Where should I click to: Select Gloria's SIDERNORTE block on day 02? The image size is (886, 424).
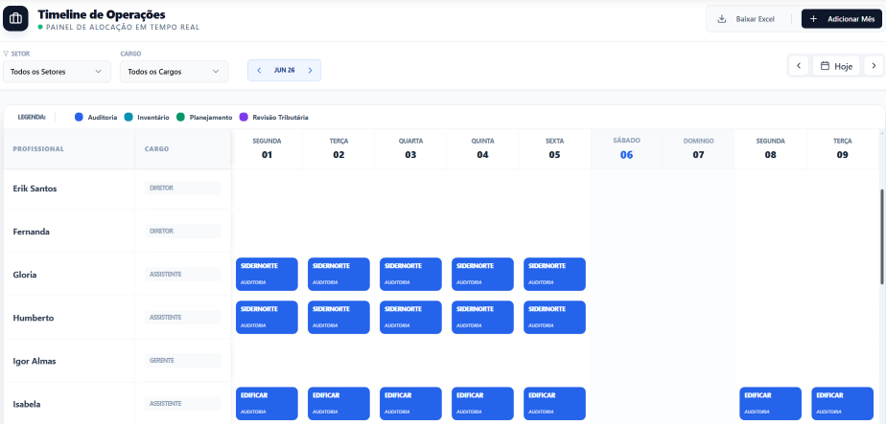(x=338, y=274)
